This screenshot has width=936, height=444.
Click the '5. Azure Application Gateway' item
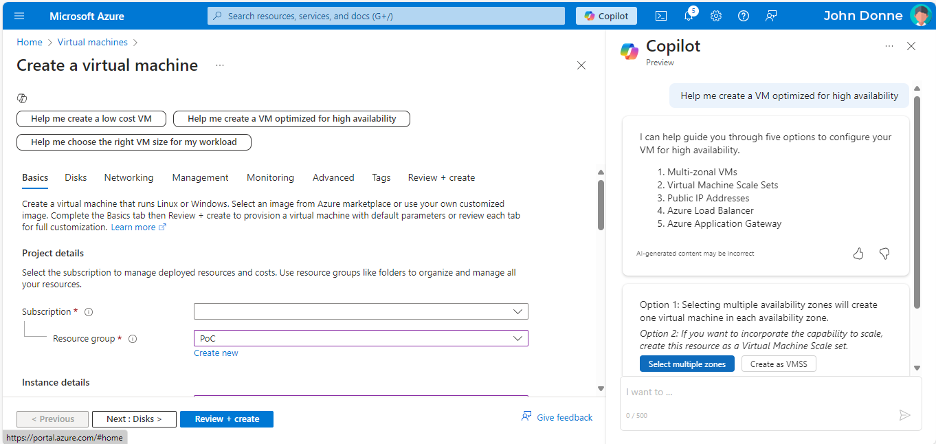coord(719,224)
